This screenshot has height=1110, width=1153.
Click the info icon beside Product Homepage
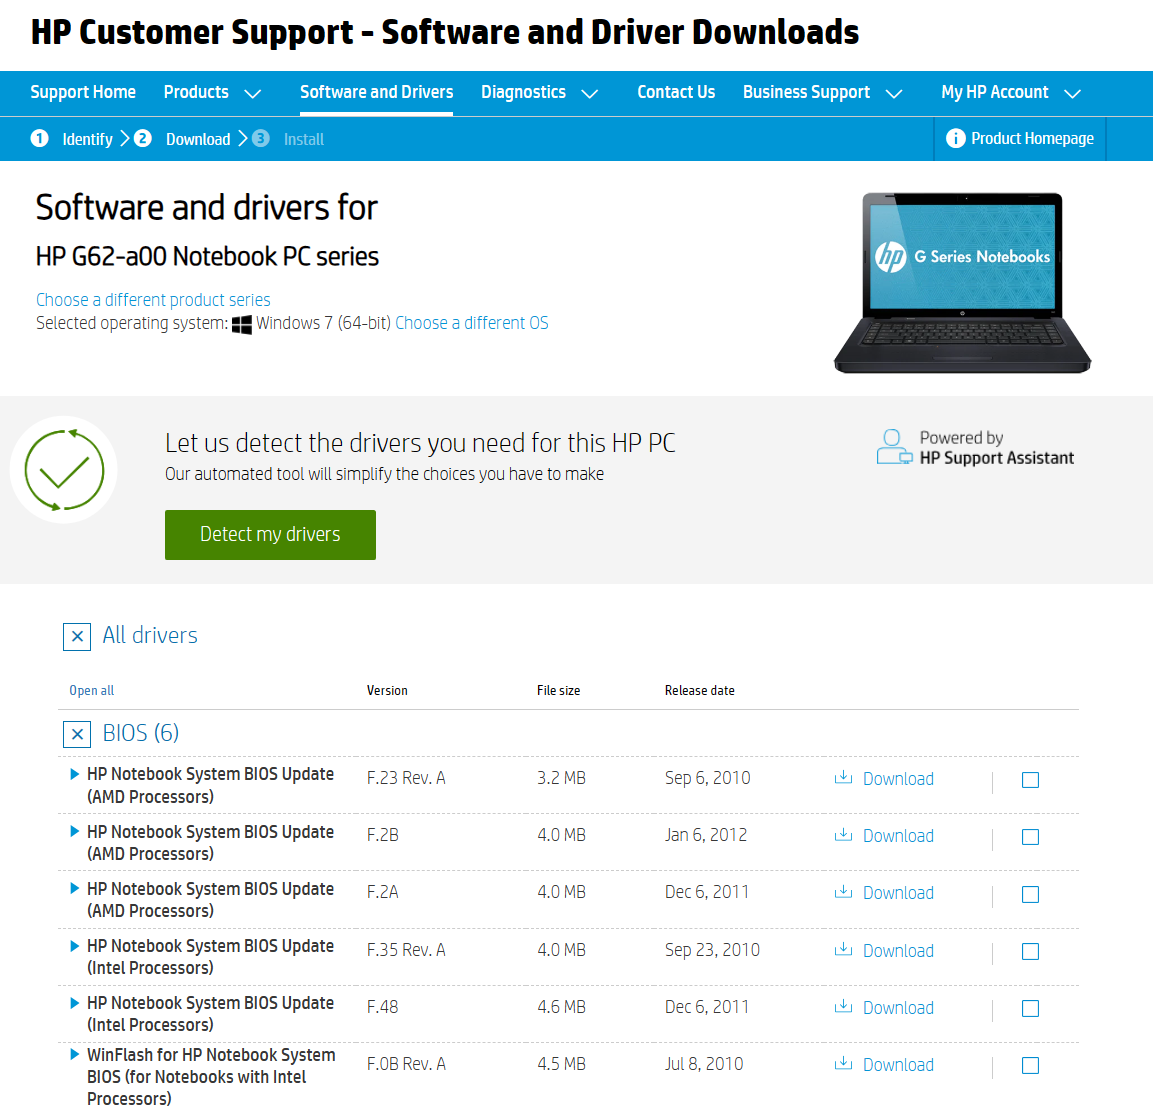point(955,138)
